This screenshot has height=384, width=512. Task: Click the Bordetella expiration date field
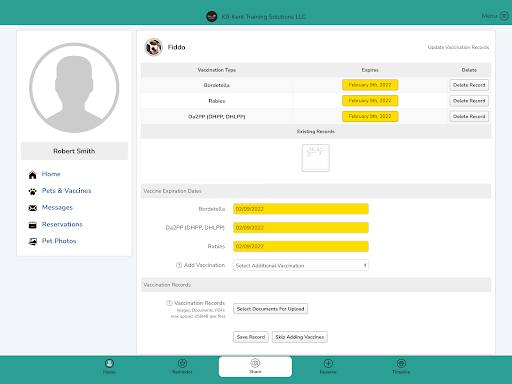[301, 209]
